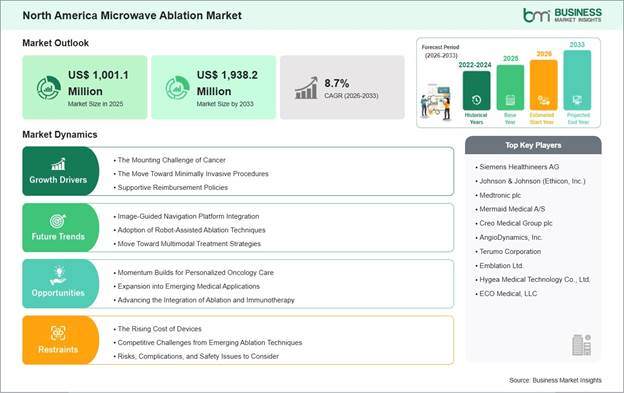
Task: Click the BMI Business Market Insights logo
Action: [562, 15]
